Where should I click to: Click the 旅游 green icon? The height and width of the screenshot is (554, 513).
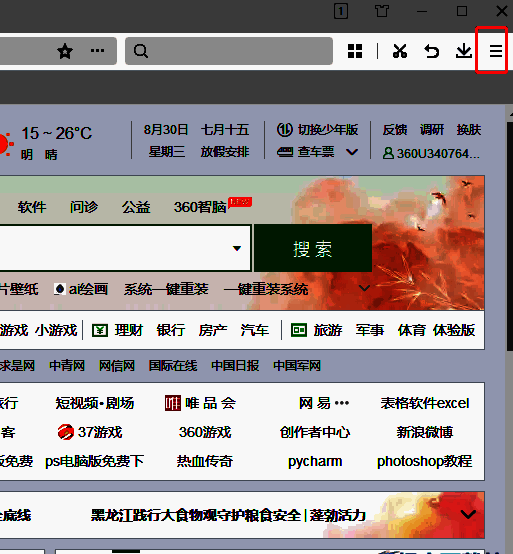[x=299, y=330]
